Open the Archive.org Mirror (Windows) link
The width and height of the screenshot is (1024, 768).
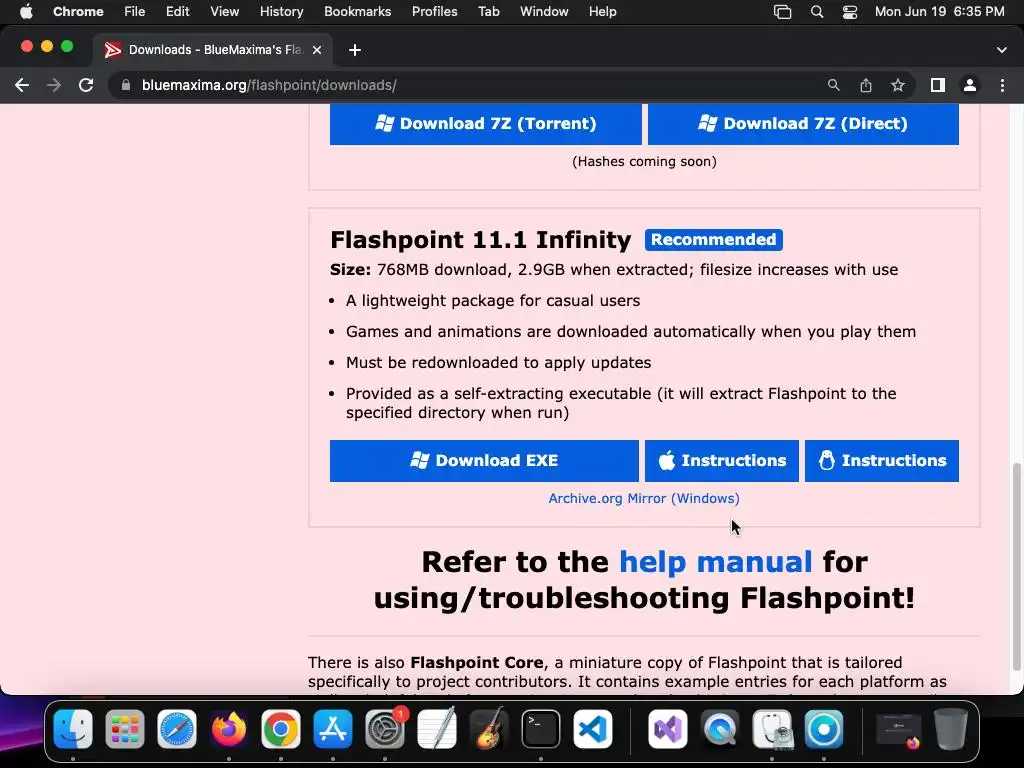pos(644,498)
